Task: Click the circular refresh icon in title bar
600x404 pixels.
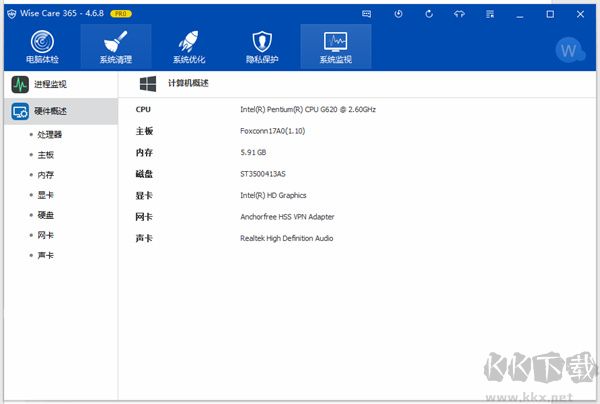Action: click(429, 14)
